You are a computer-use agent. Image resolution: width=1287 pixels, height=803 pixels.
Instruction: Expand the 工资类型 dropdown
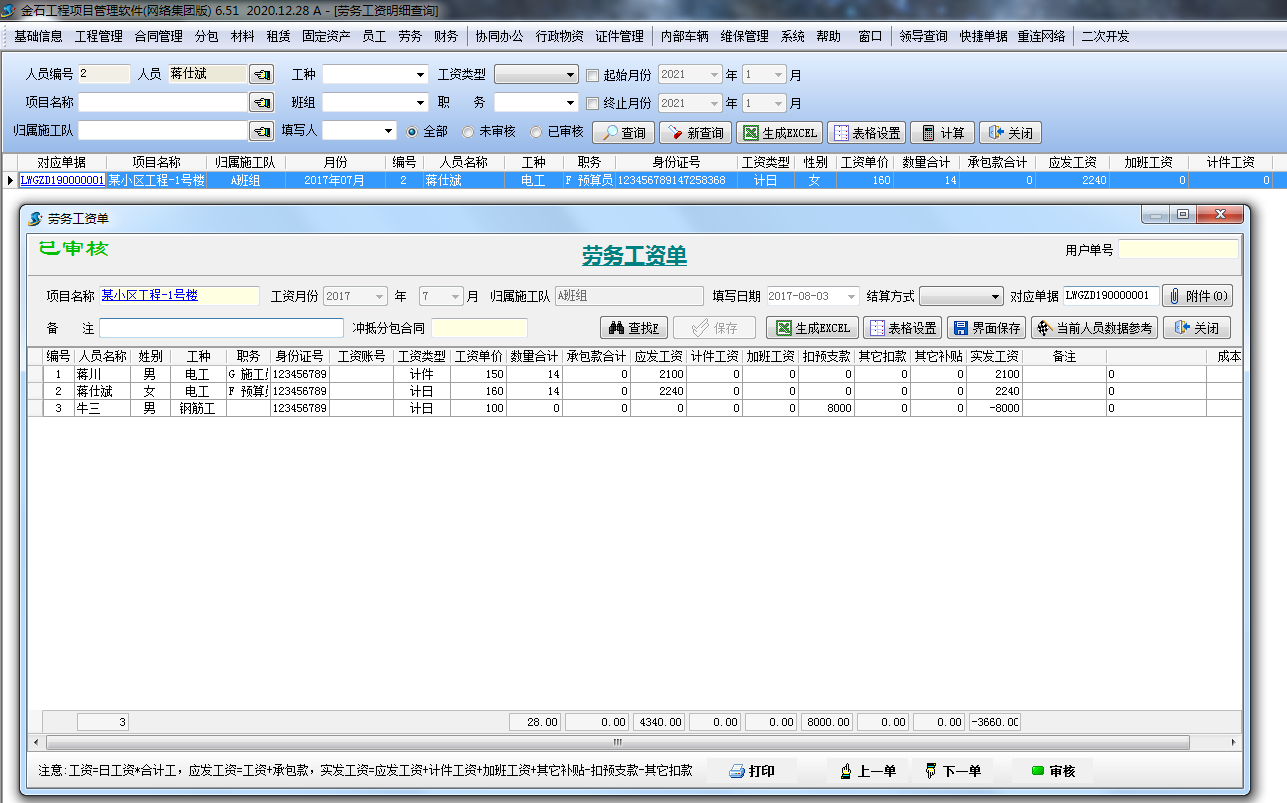(570, 73)
